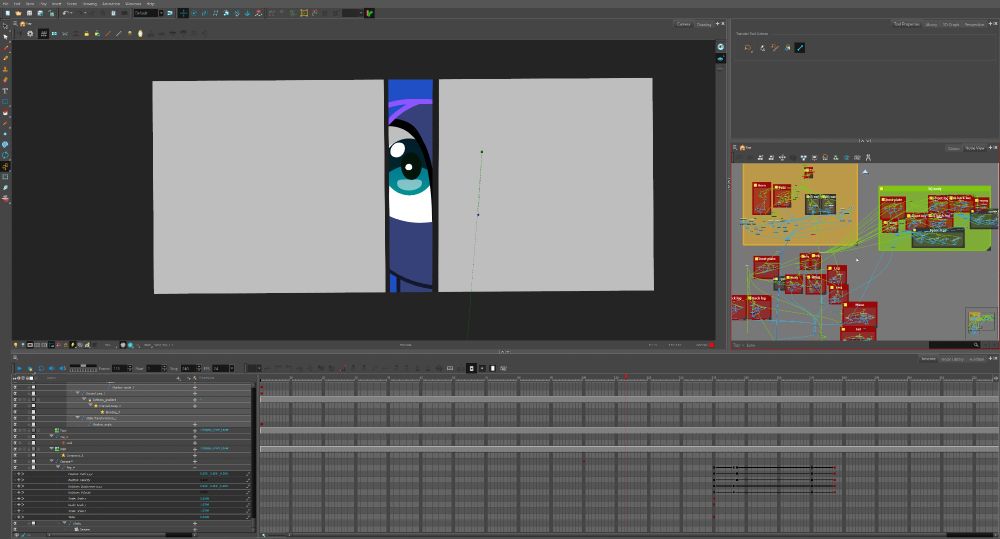Switch to the Tool Properties tab
The height and width of the screenshot is (539, 1000).
[906, 24]
